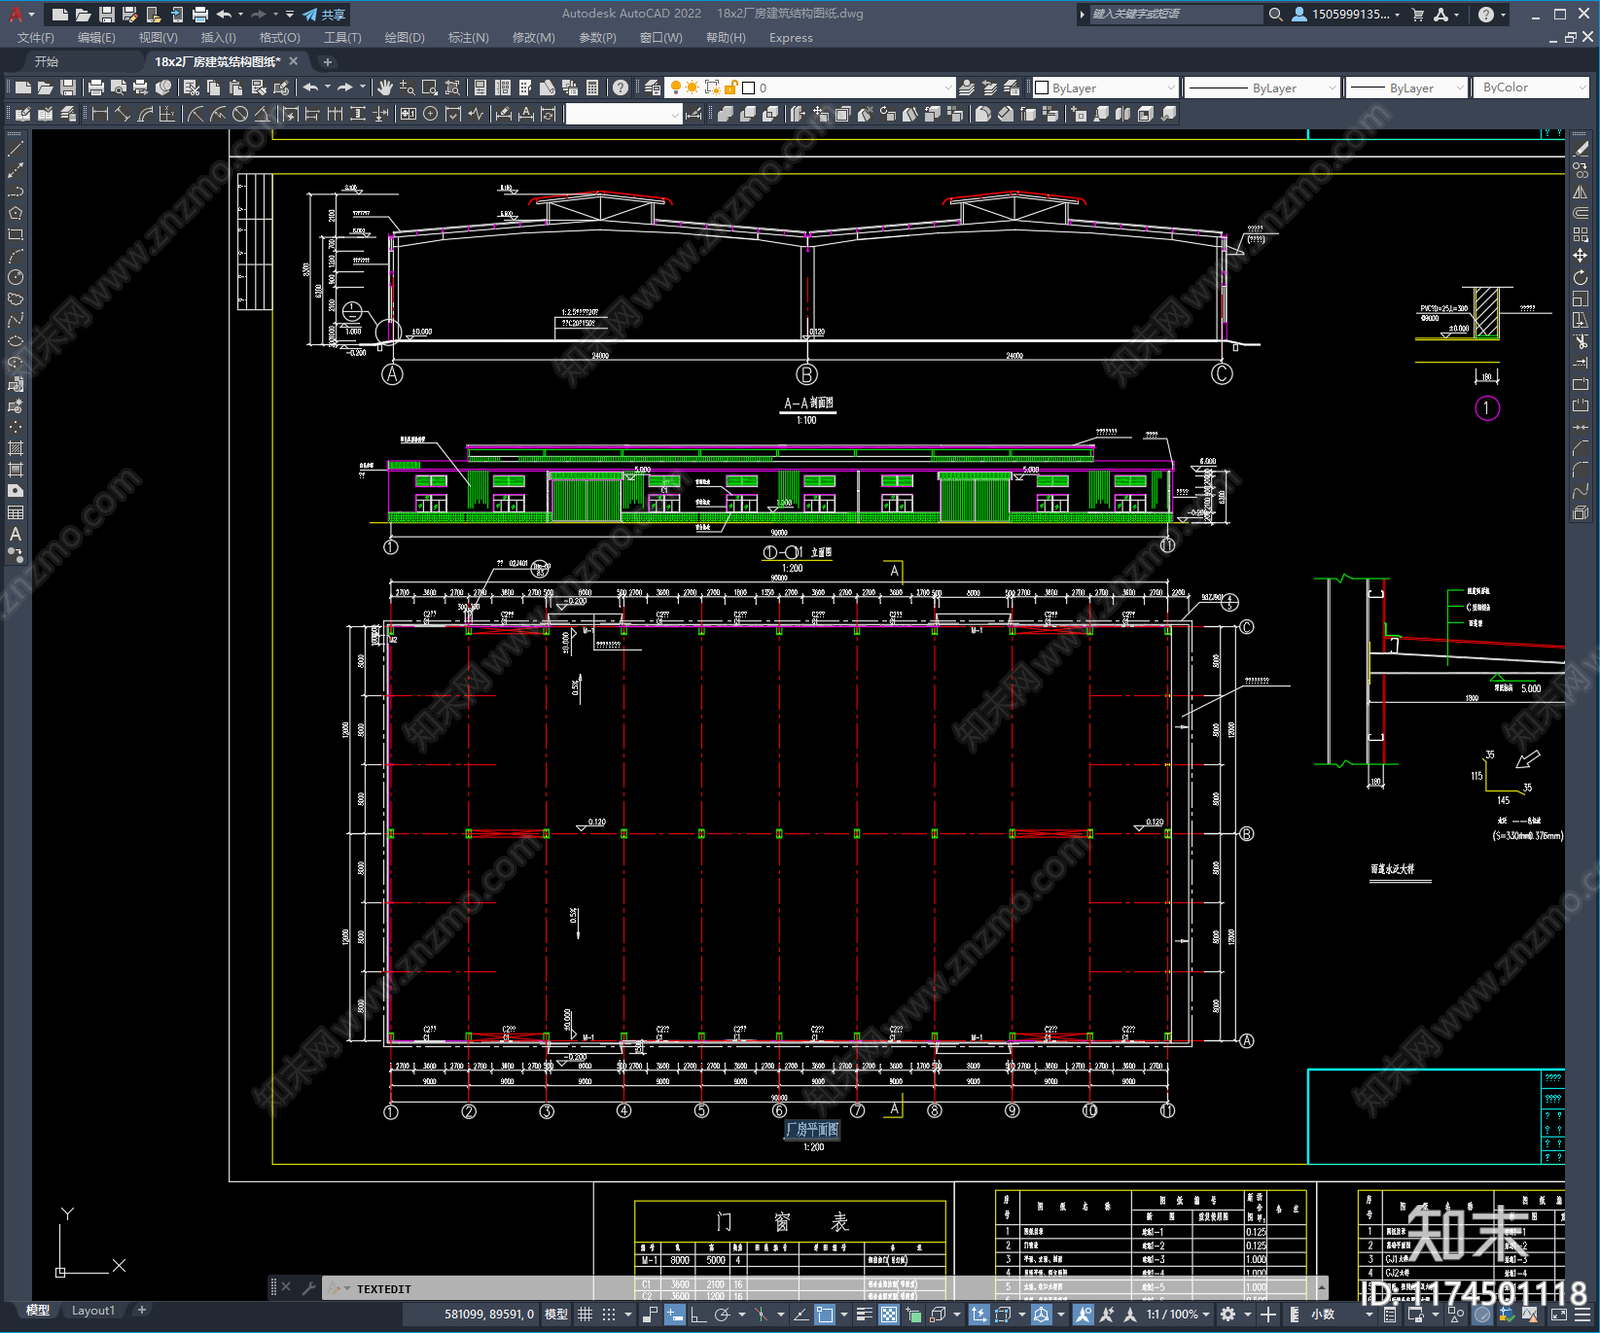Screen dimensions: 1600x1333
Task: Select the Hatch tool in the draw toolbar
Action: pyautogui.click(x=15, y=448)
